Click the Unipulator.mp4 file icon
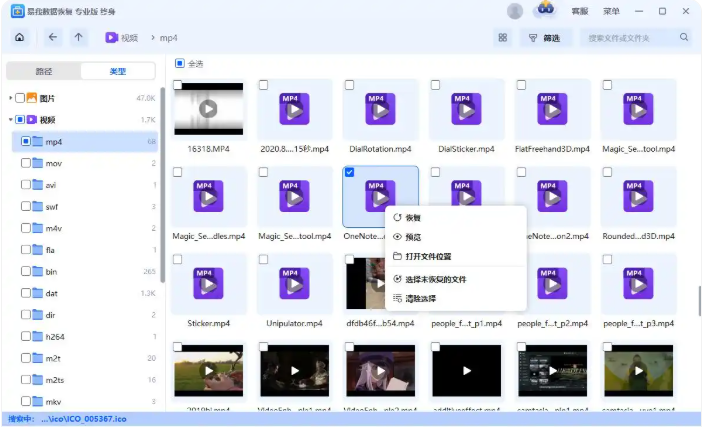This screenshot has height=427, width=703. (x=294, y=283)
